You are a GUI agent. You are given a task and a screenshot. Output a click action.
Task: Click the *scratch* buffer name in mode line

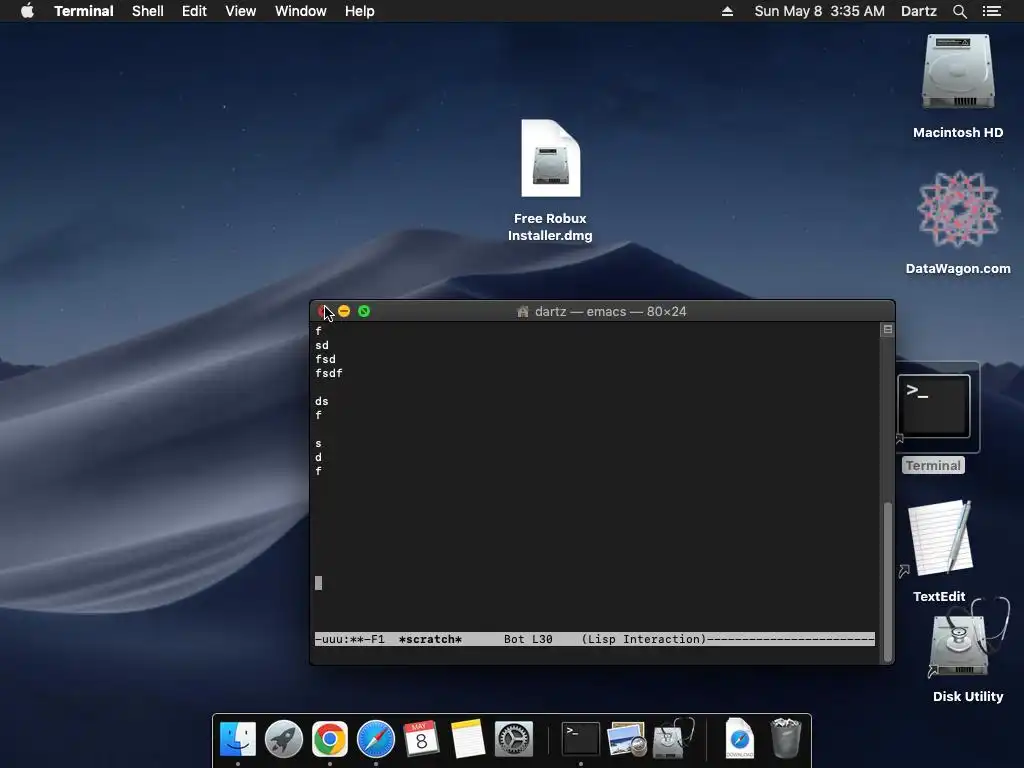pos(430,639)
